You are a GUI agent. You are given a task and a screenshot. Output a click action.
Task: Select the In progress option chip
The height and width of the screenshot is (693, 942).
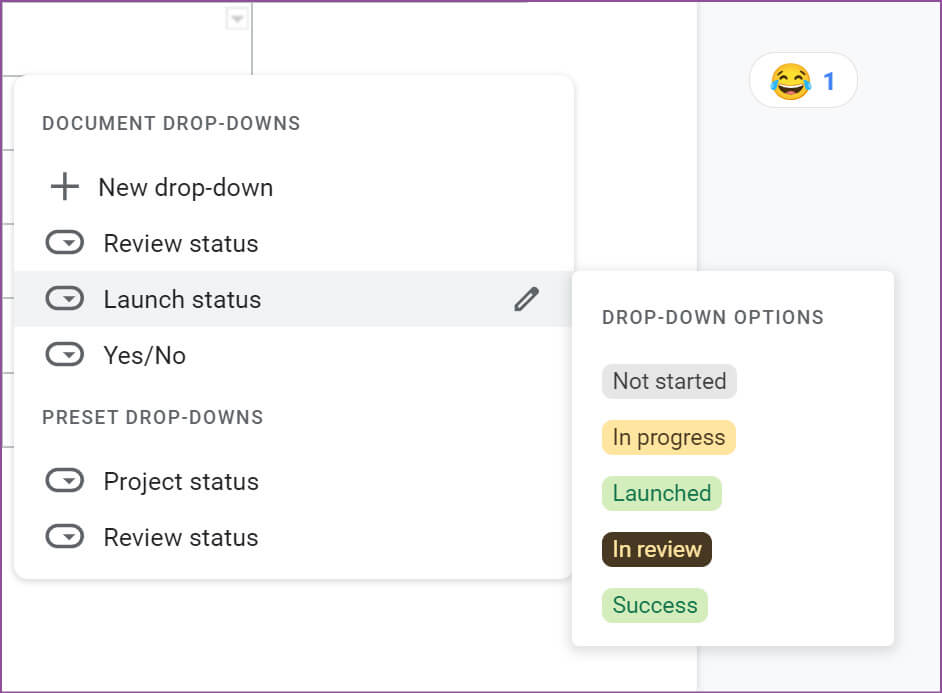coord(669,437)
